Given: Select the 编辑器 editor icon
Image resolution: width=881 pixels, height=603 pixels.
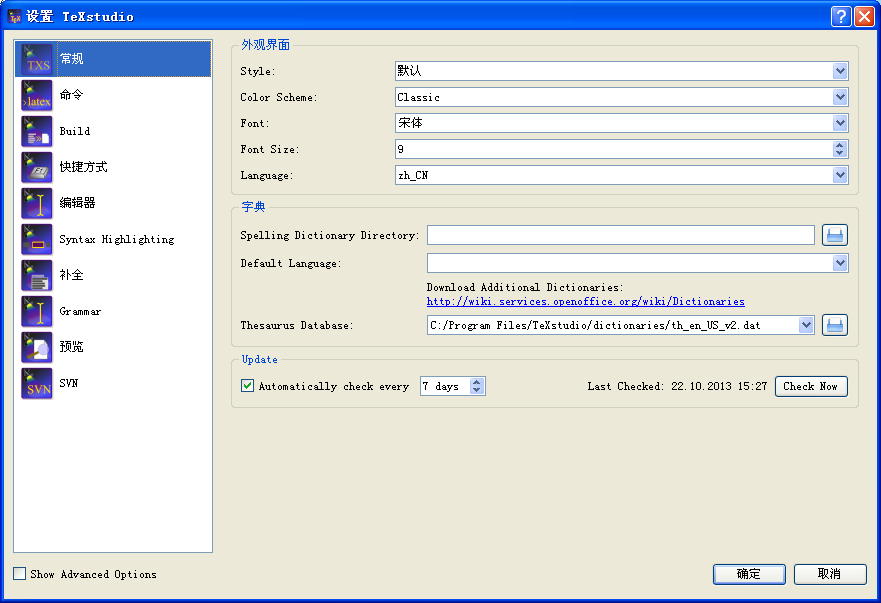Looking at the screenshot, I should 37,203.
